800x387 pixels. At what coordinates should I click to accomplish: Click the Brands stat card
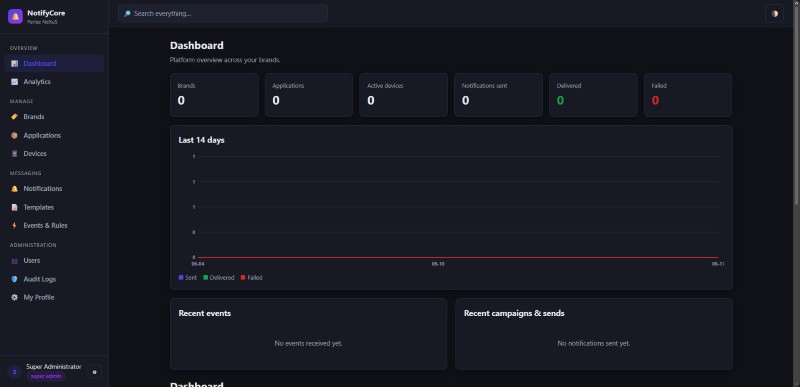coord(214,95)
